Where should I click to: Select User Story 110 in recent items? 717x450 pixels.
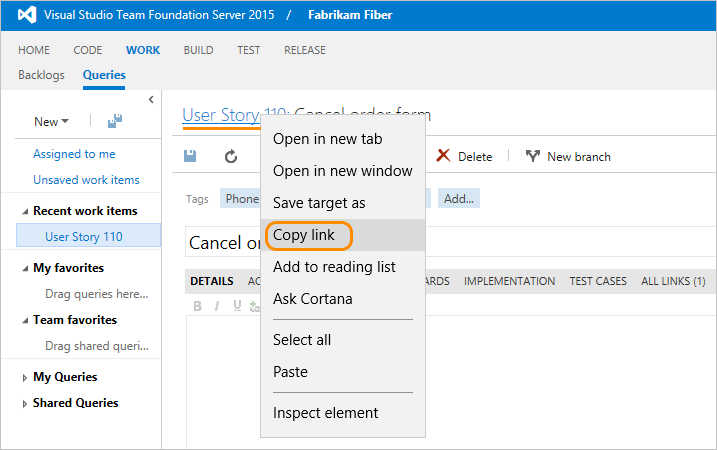88,235
